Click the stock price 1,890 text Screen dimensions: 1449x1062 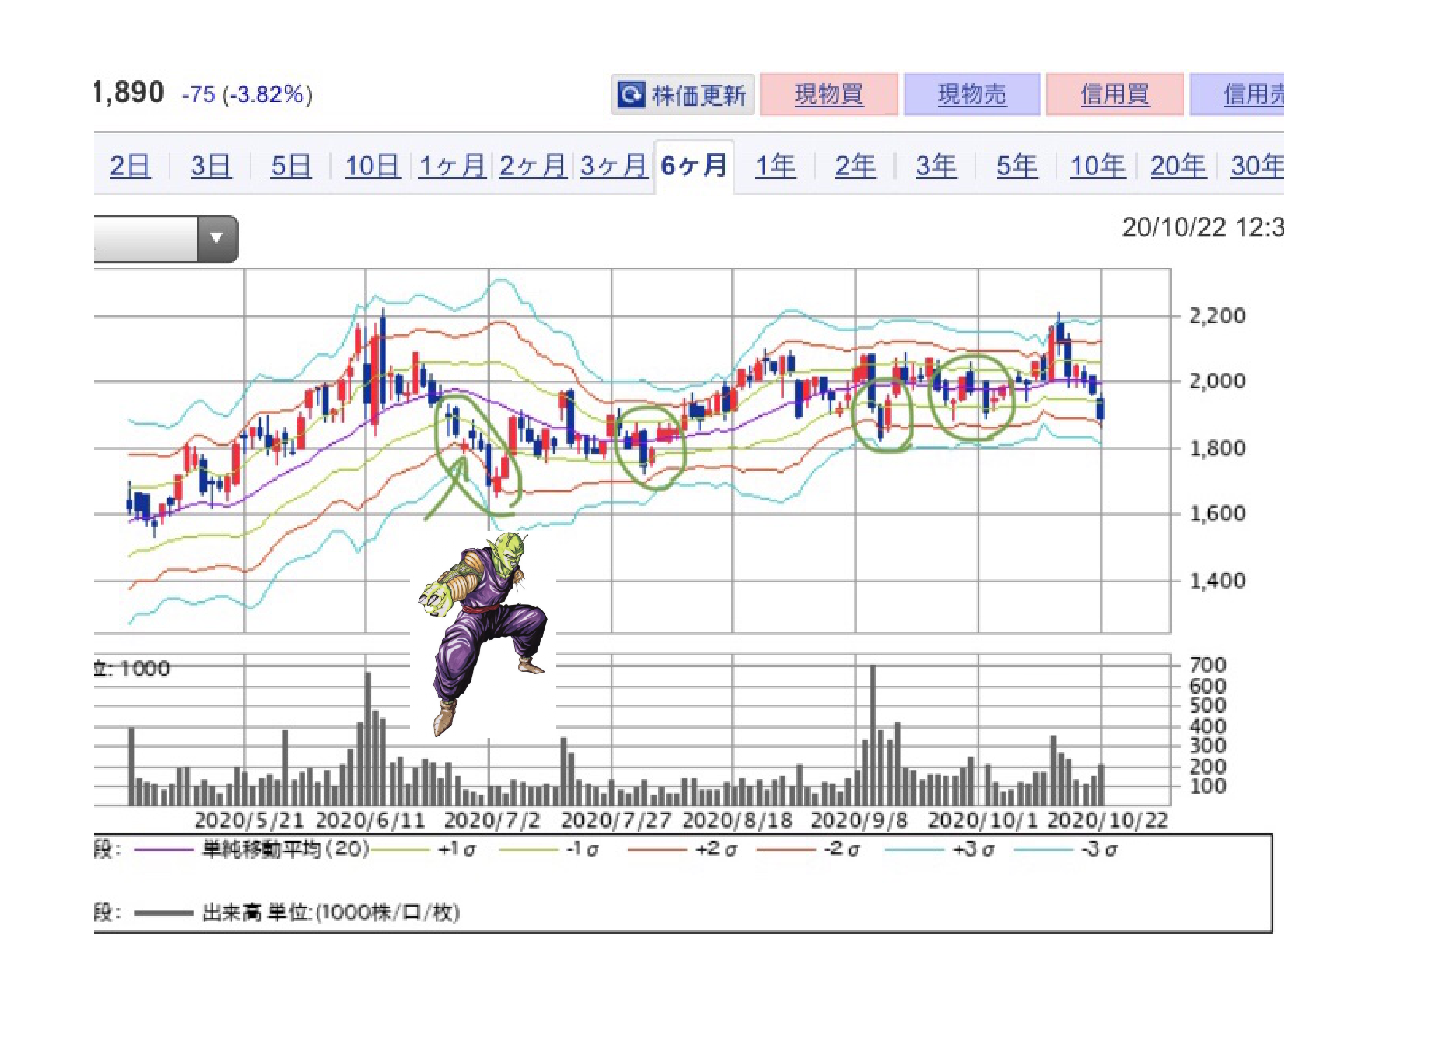pyautogui.click(x=129, y=92)
